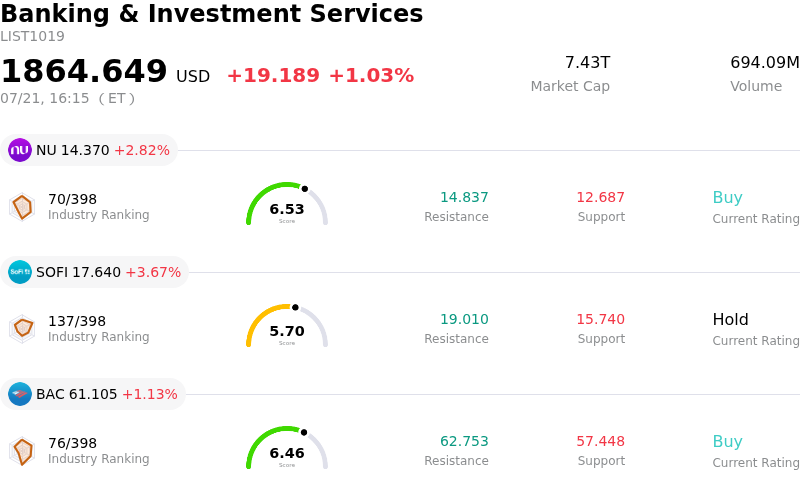Image resolution: width=800 pixels, height=488 pixels.
Task: Select BAC Buy current rating
Action: point(728,441)
